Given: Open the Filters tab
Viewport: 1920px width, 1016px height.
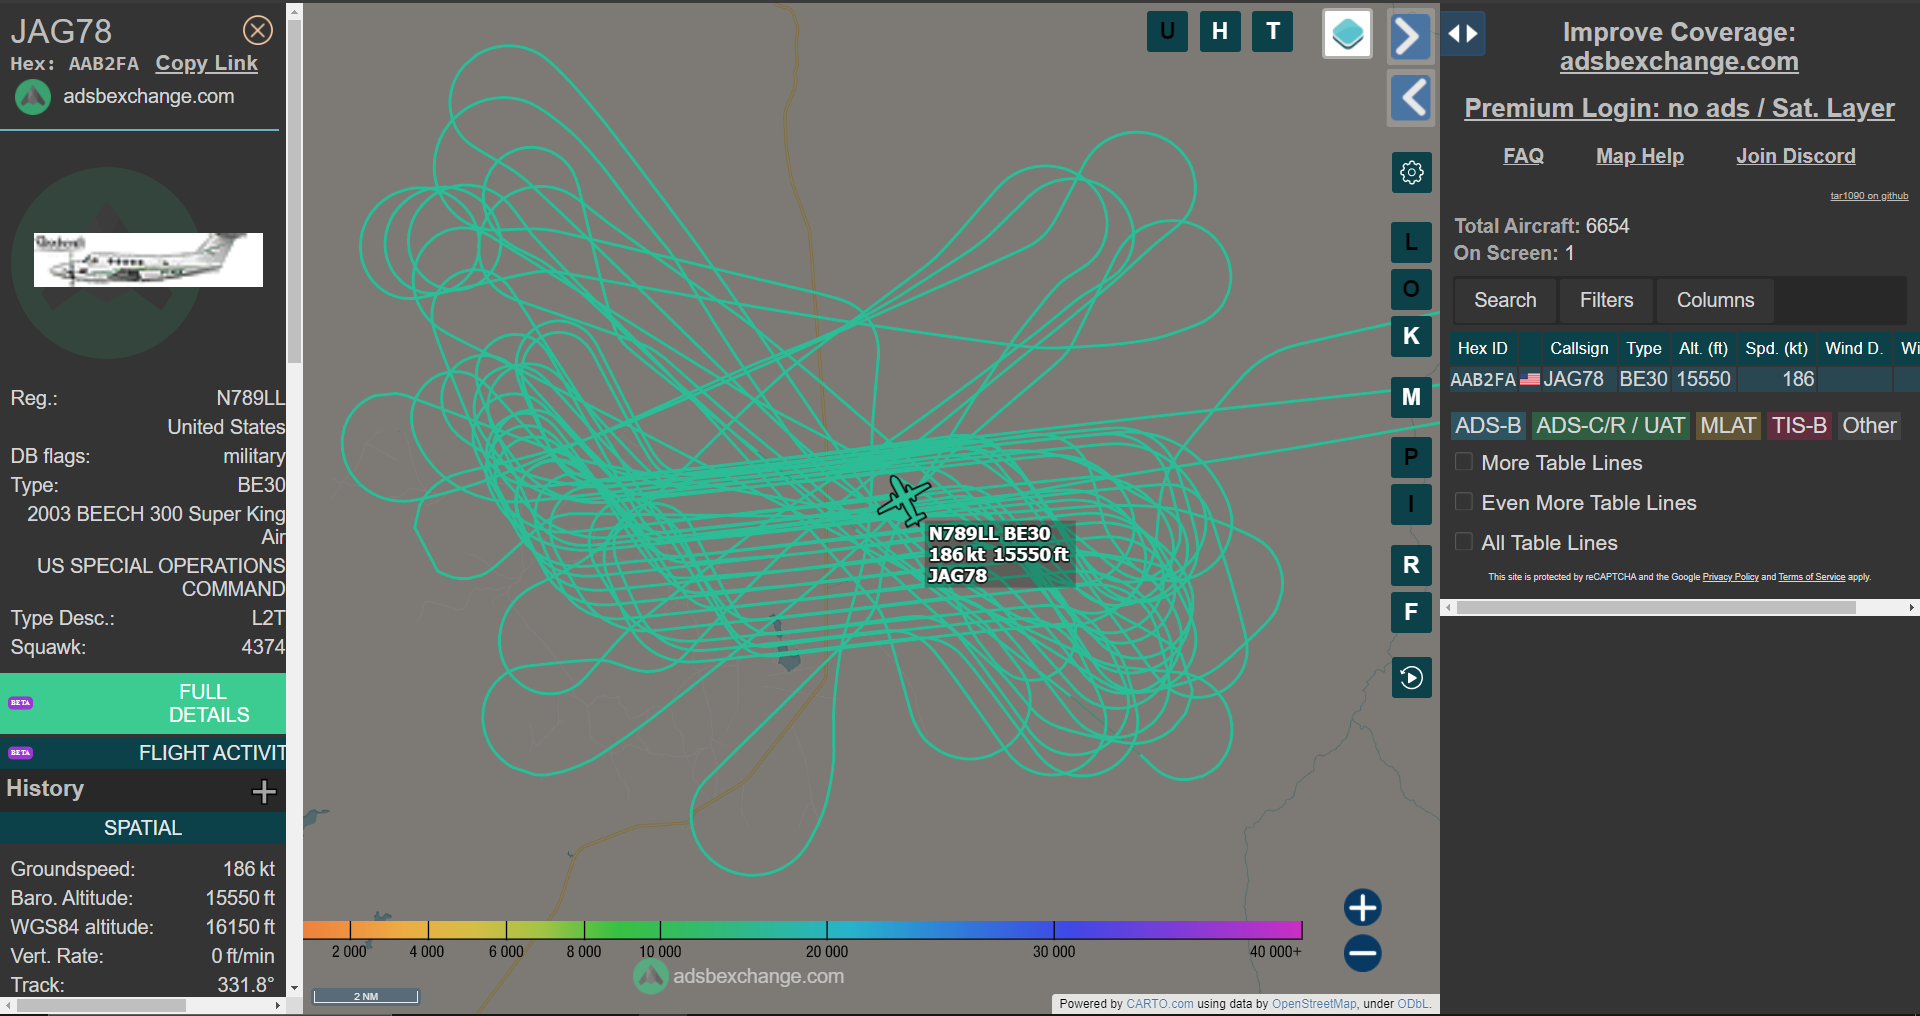Looking at the screenshot, I should coord(1606,300).
